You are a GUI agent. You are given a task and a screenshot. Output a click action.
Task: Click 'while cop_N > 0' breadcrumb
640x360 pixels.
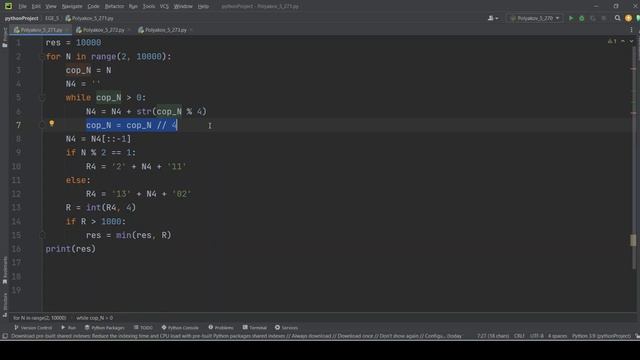pyautogui.click(x=94, y=318)
